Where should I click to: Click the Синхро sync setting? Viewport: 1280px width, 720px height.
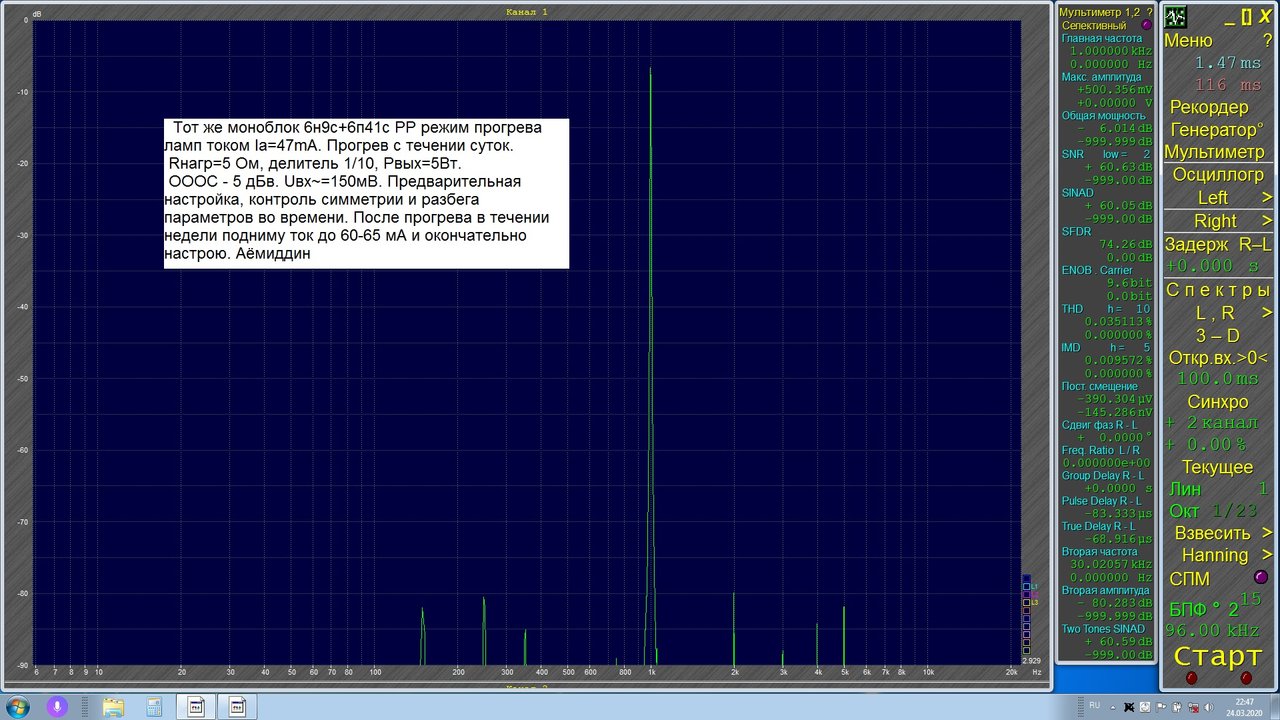pos(1217,402)
